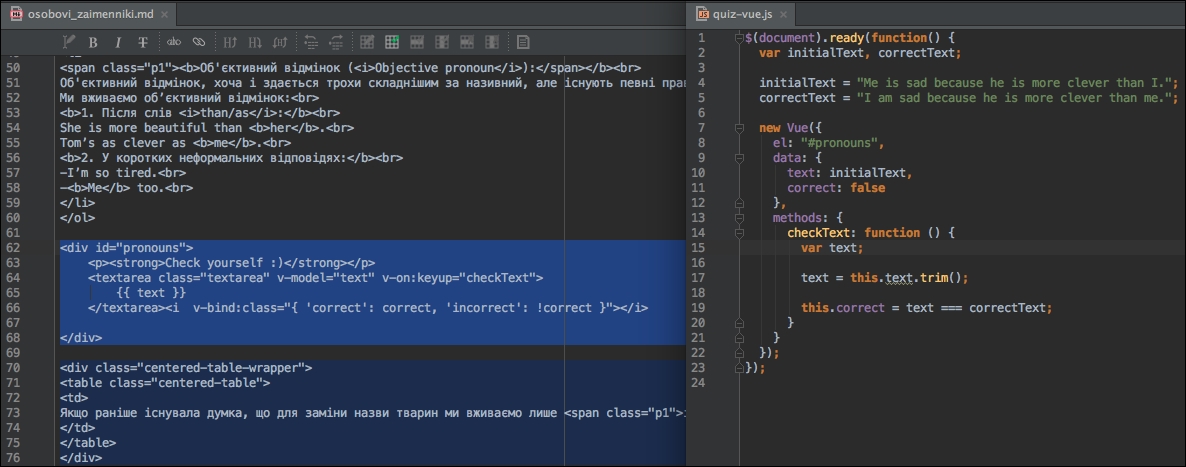This screenshot has height=467, width=1186.
Task: Click 'var initialText, correctText;' line
Action: tap(860, 52)
